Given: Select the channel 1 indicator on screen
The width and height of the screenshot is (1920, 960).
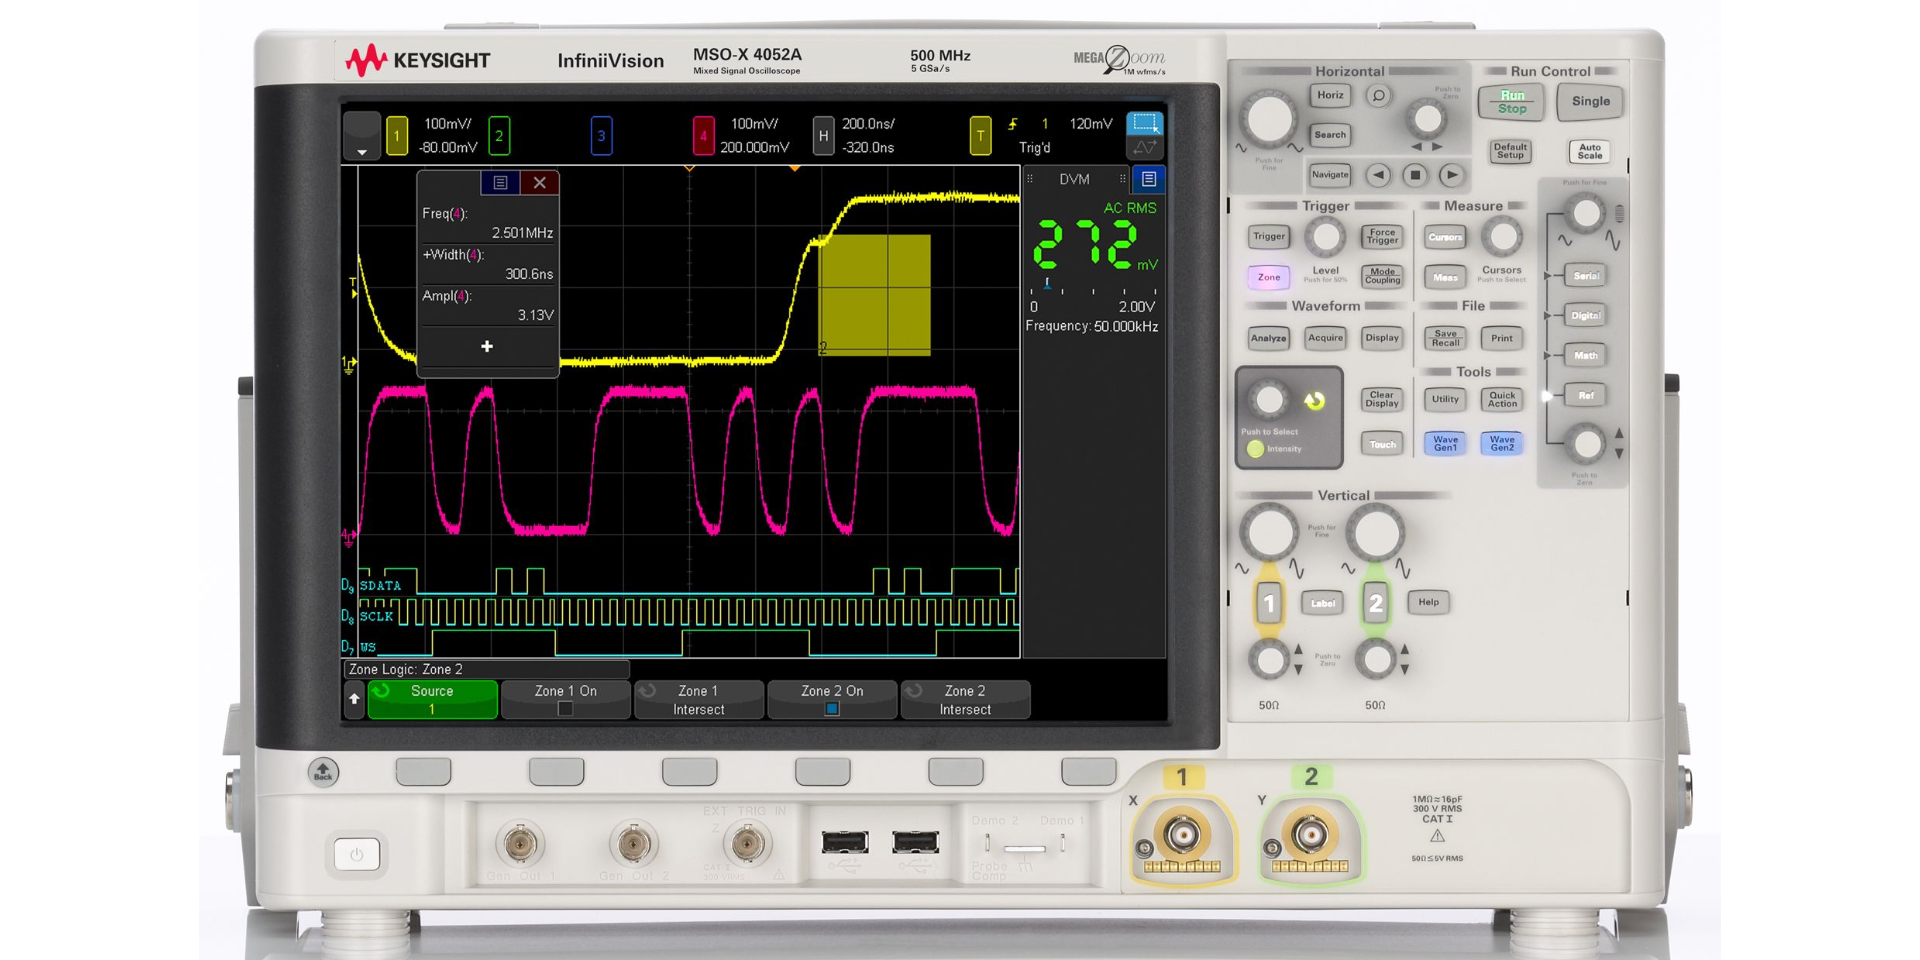Looking at the screenshot, I should click(397, 136).
